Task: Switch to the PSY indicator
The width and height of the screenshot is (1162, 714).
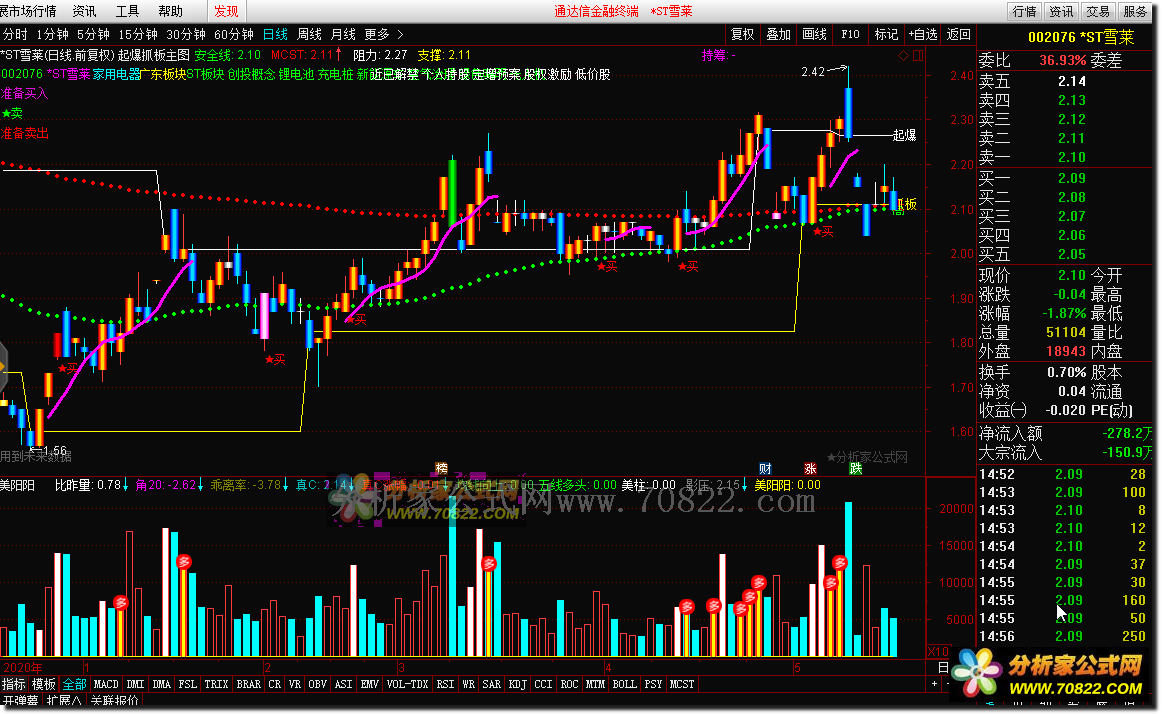Action: coord(654,684)
